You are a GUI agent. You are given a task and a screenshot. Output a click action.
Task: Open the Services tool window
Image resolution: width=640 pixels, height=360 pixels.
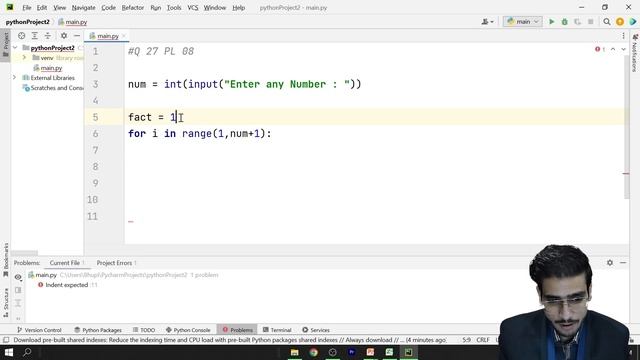pyautogui.click(x=316, y=330)
